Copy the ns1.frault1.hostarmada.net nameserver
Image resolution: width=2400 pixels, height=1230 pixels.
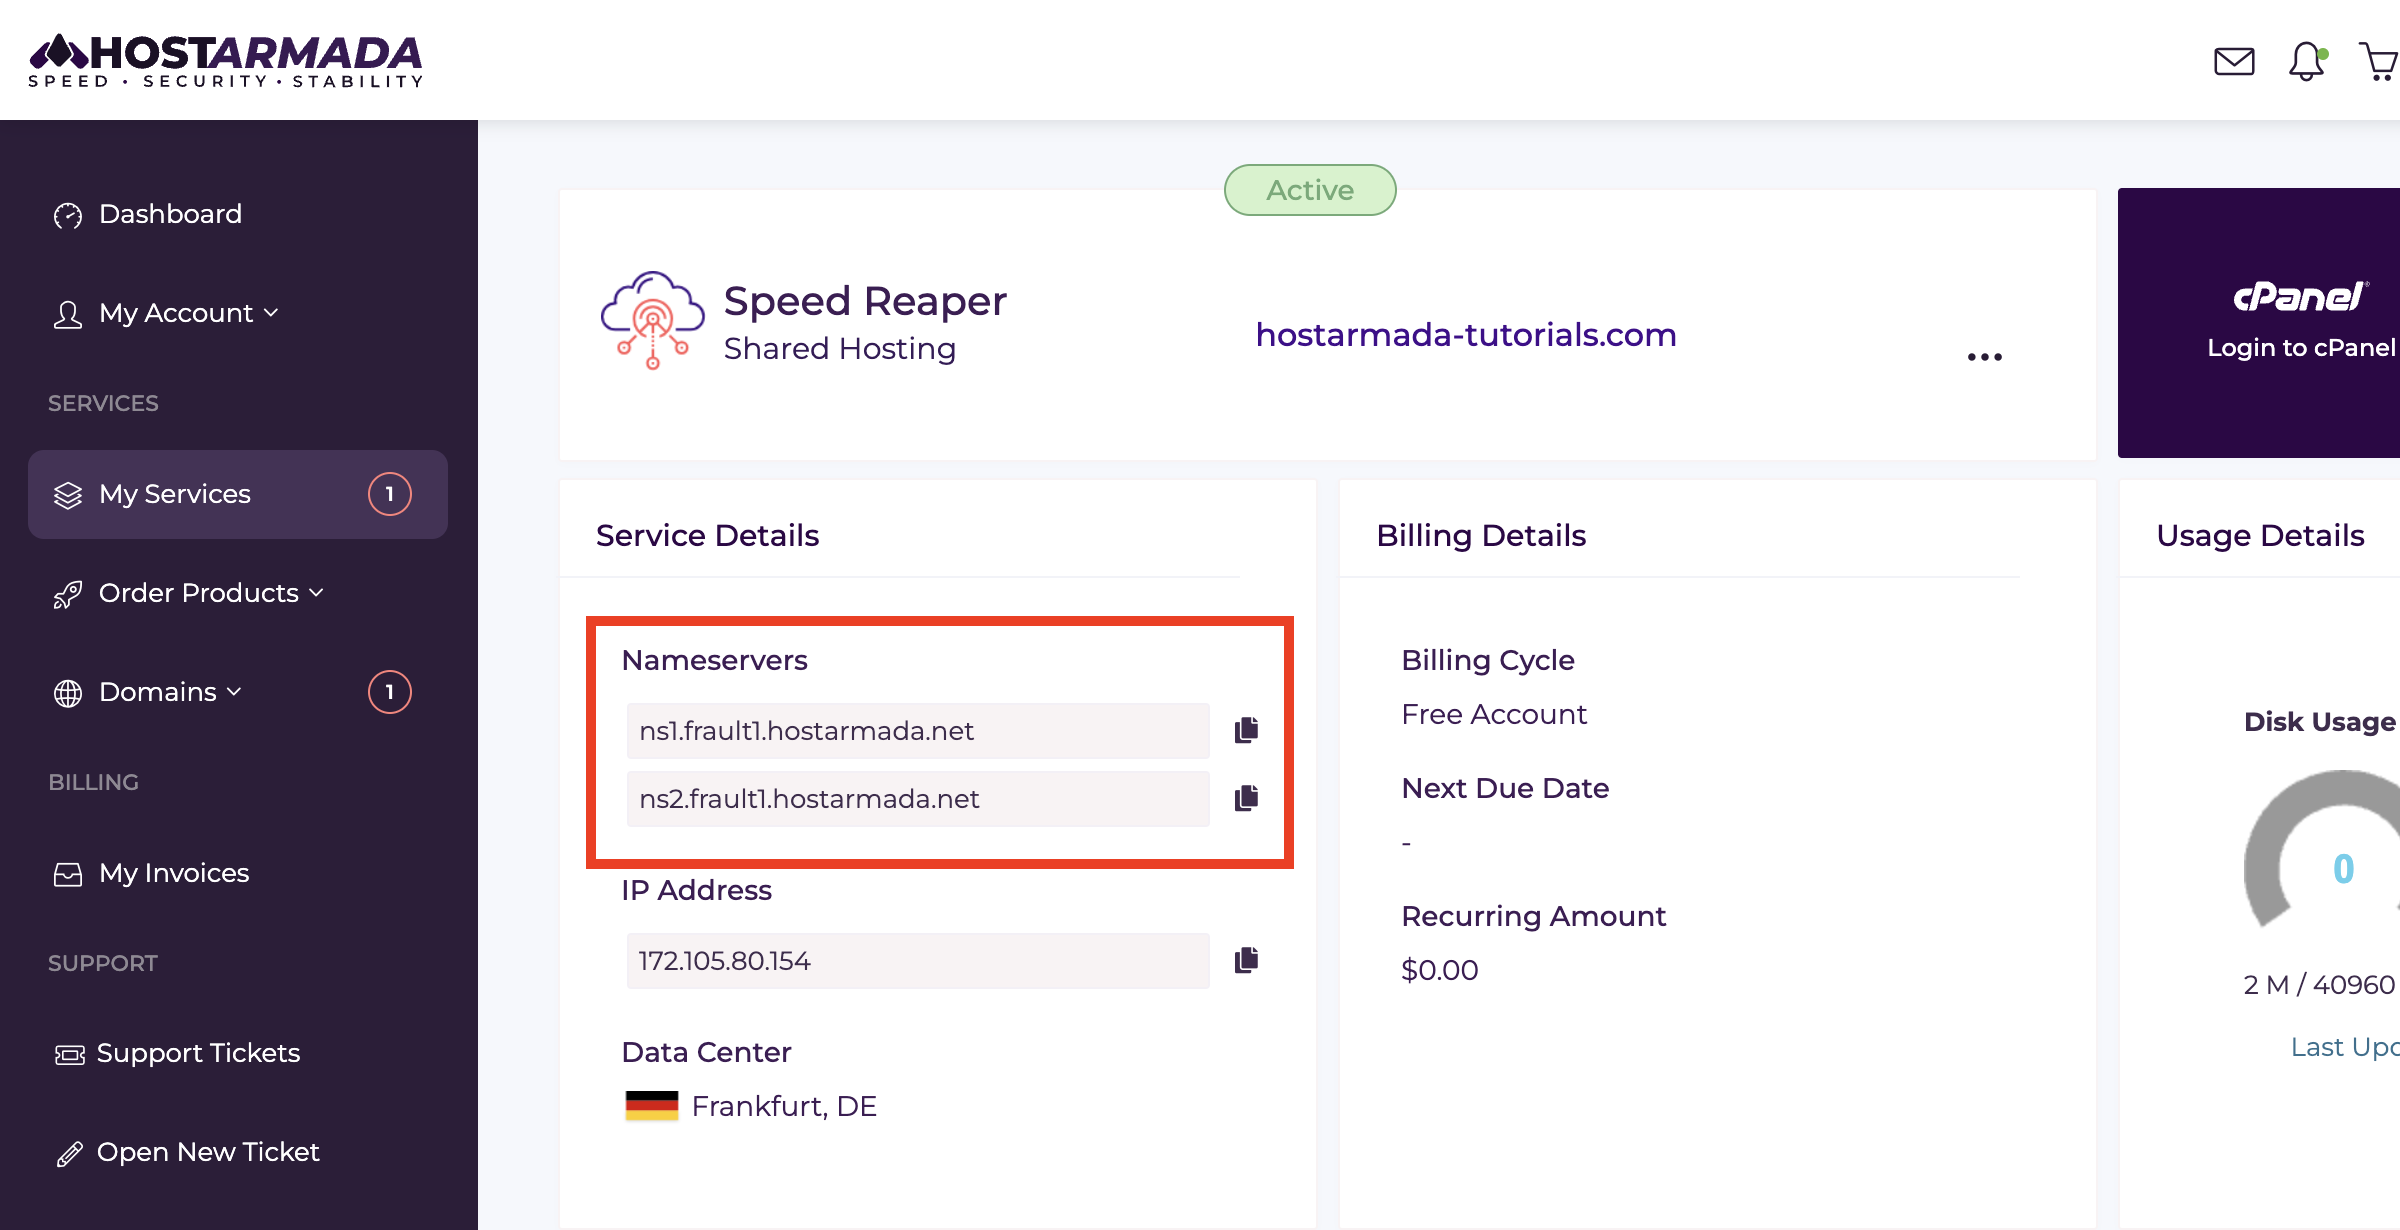click(1246, 730)
